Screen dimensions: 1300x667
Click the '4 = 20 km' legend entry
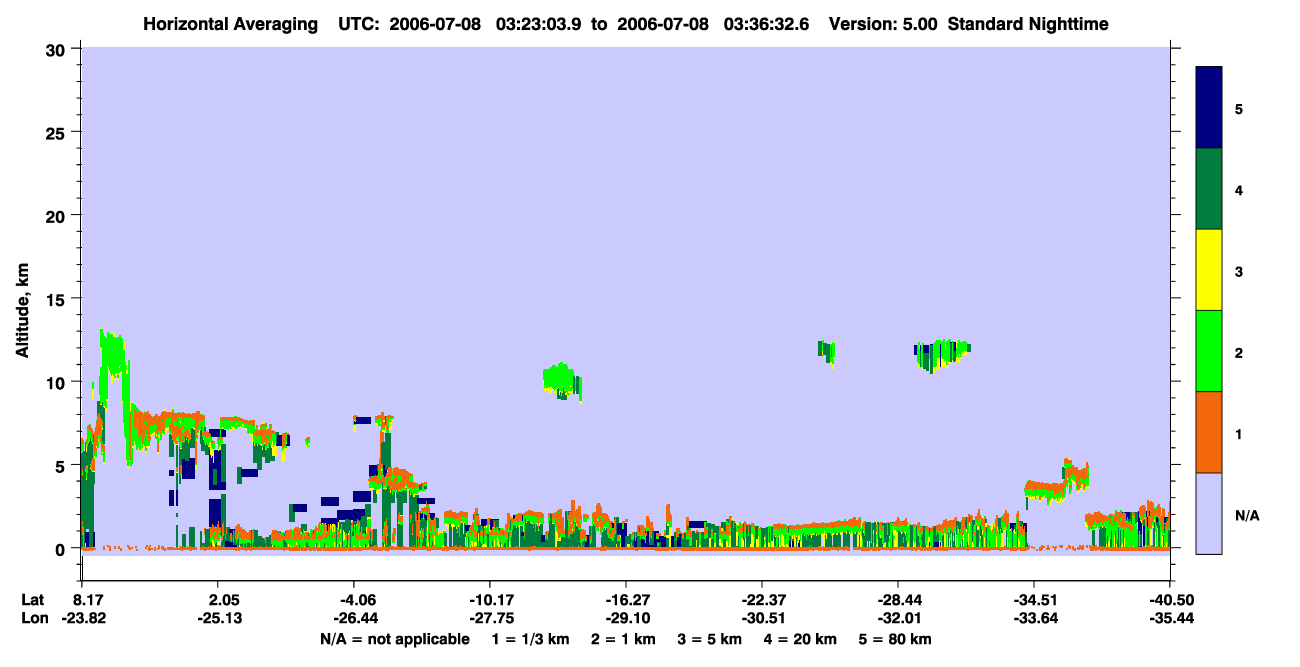pos(799,639)
